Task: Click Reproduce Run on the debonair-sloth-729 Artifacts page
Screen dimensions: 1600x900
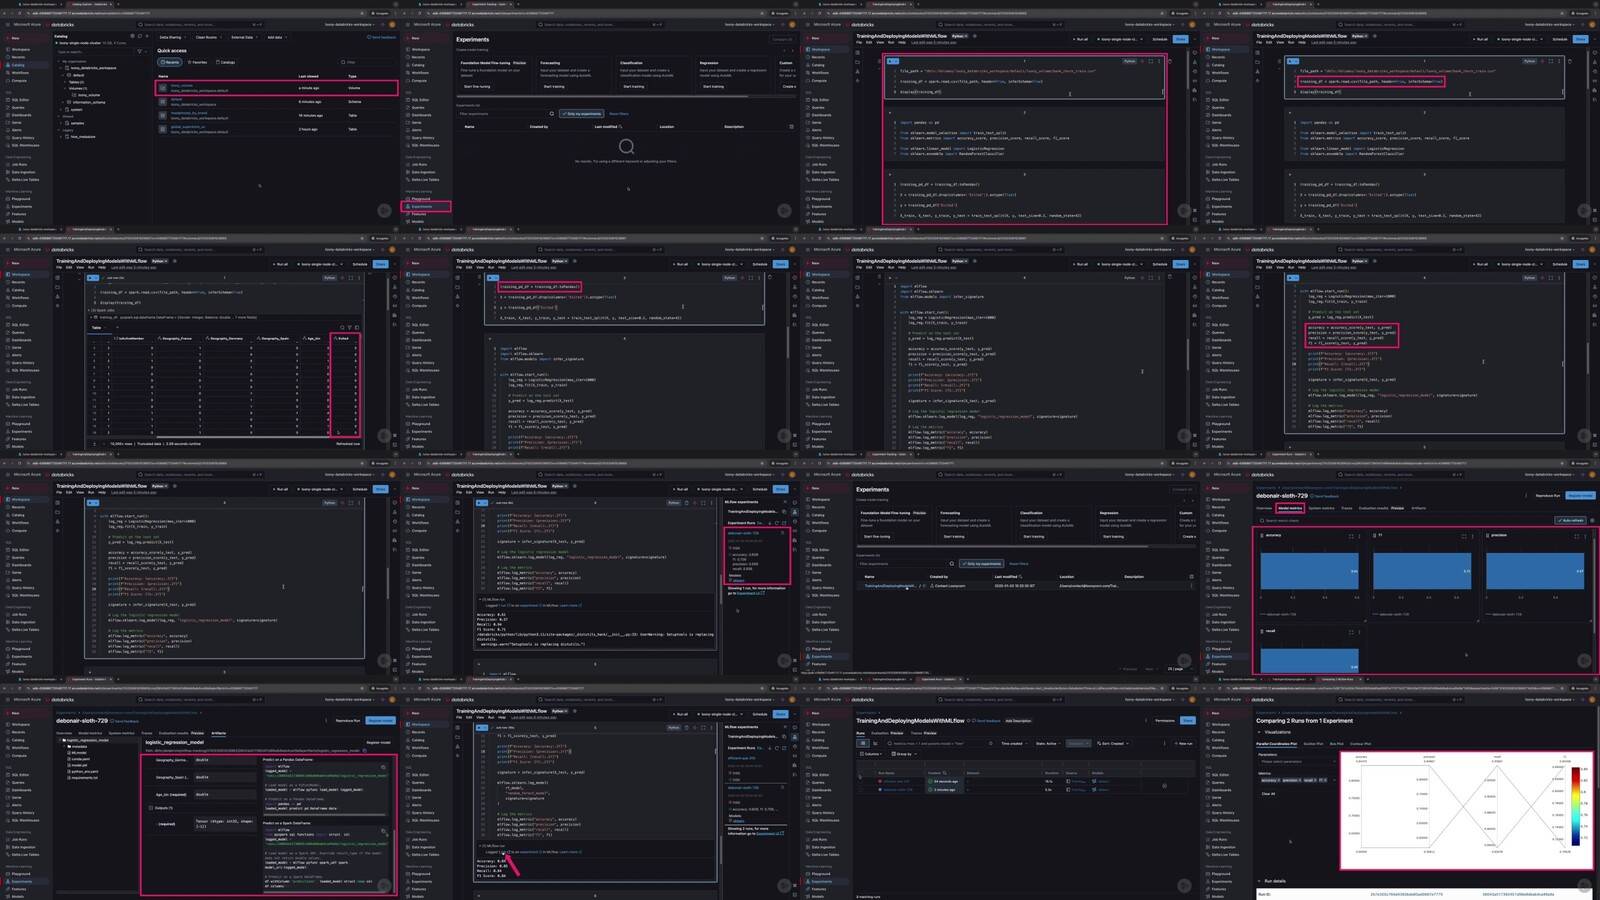Action: (x=348, y=720)
